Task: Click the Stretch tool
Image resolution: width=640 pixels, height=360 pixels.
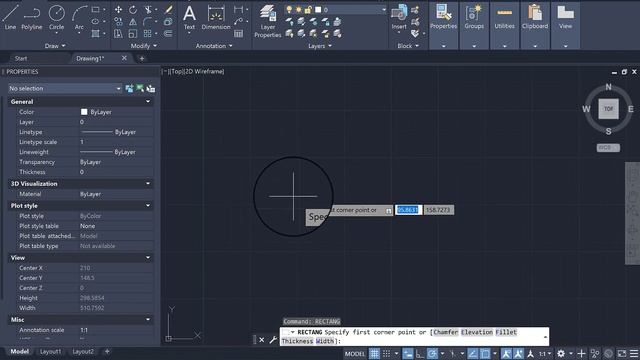Action: [118, 33]
